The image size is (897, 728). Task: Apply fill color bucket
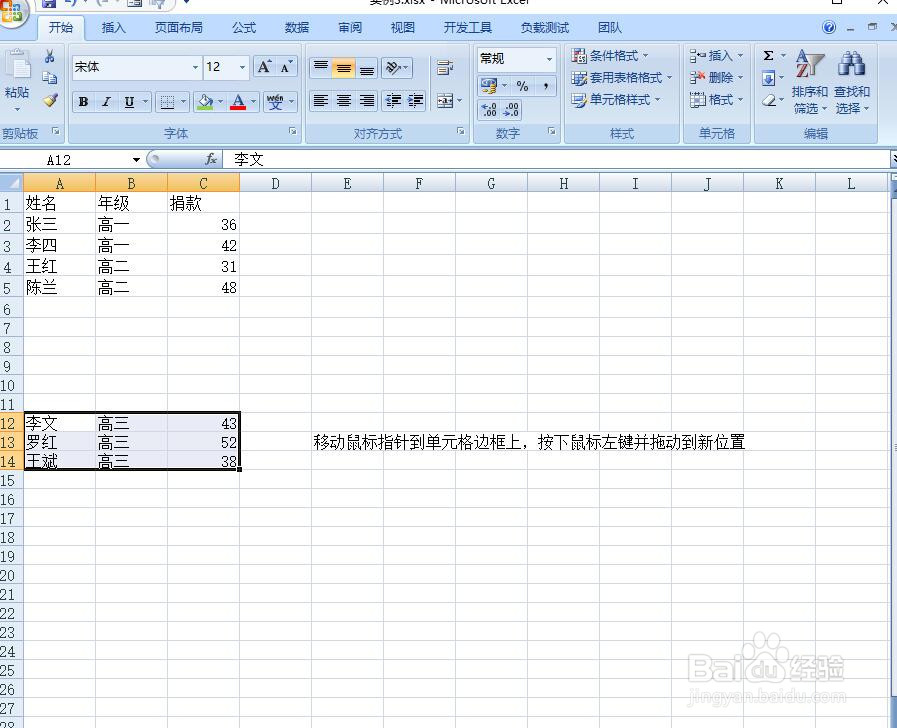coord(205,102)
